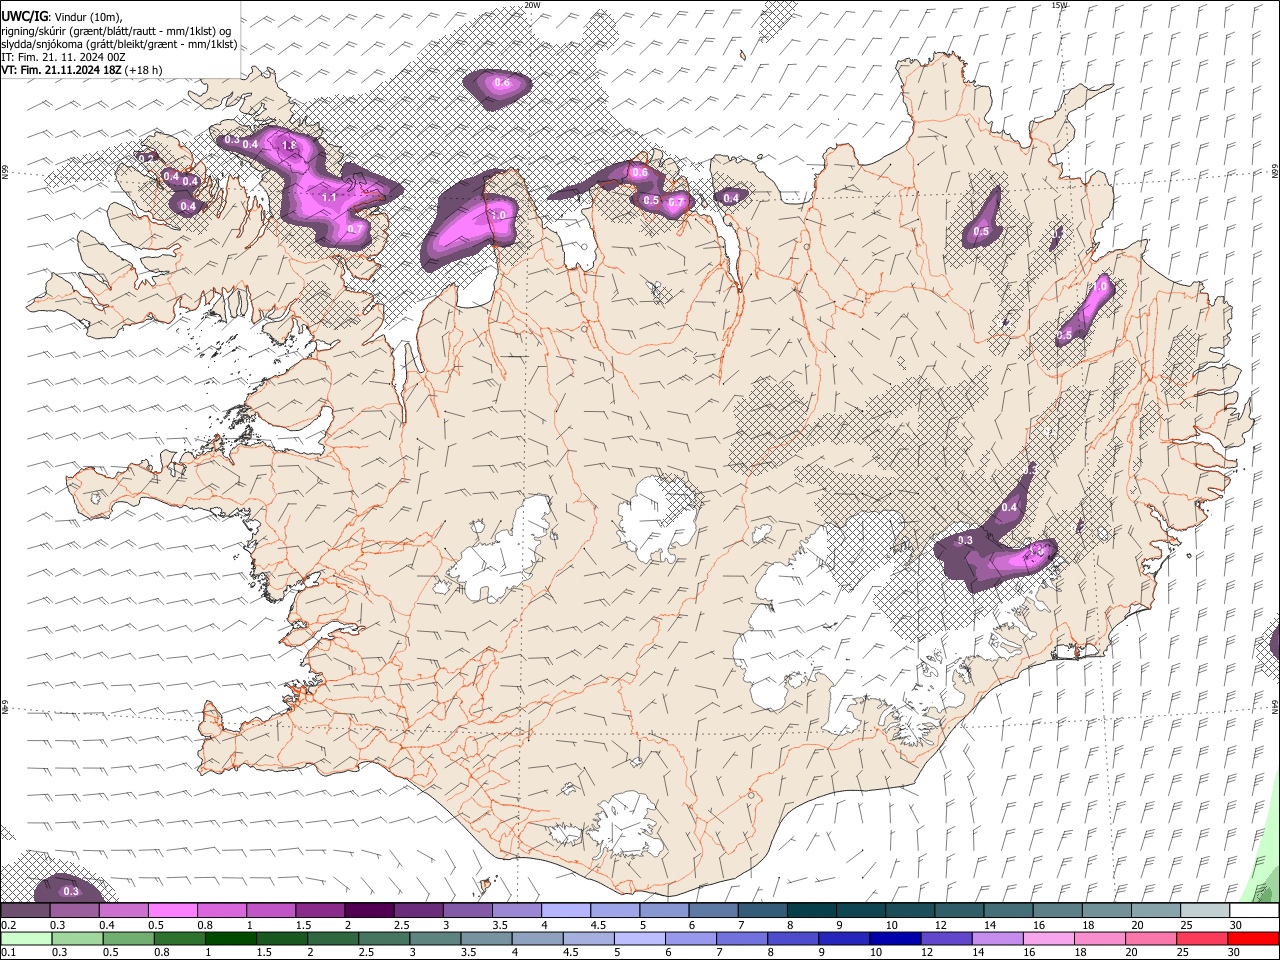The height and width of the screenshot is (960, 1280).
Task: Click the 4.5 label in bottom legend row
Action: (x=571, y=953)
